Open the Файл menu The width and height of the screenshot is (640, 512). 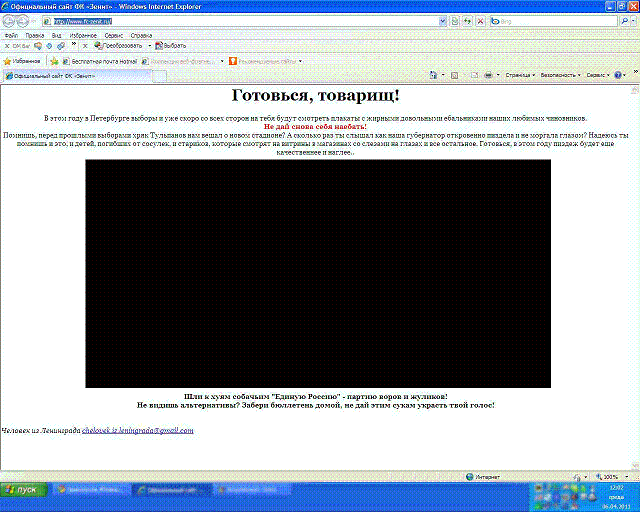11,34
